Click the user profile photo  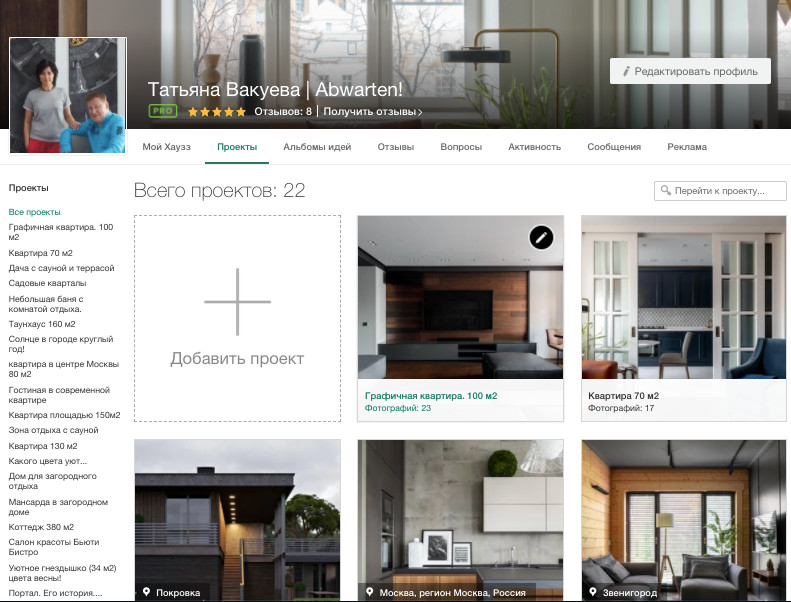[68, 96]
